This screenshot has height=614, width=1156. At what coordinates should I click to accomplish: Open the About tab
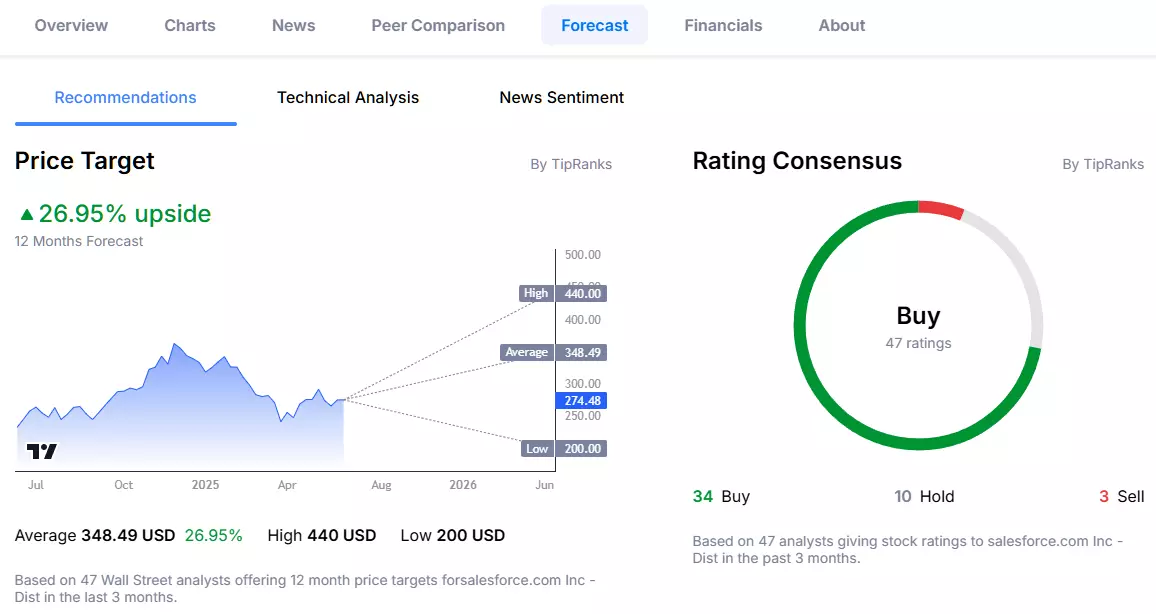pos(841,25)
